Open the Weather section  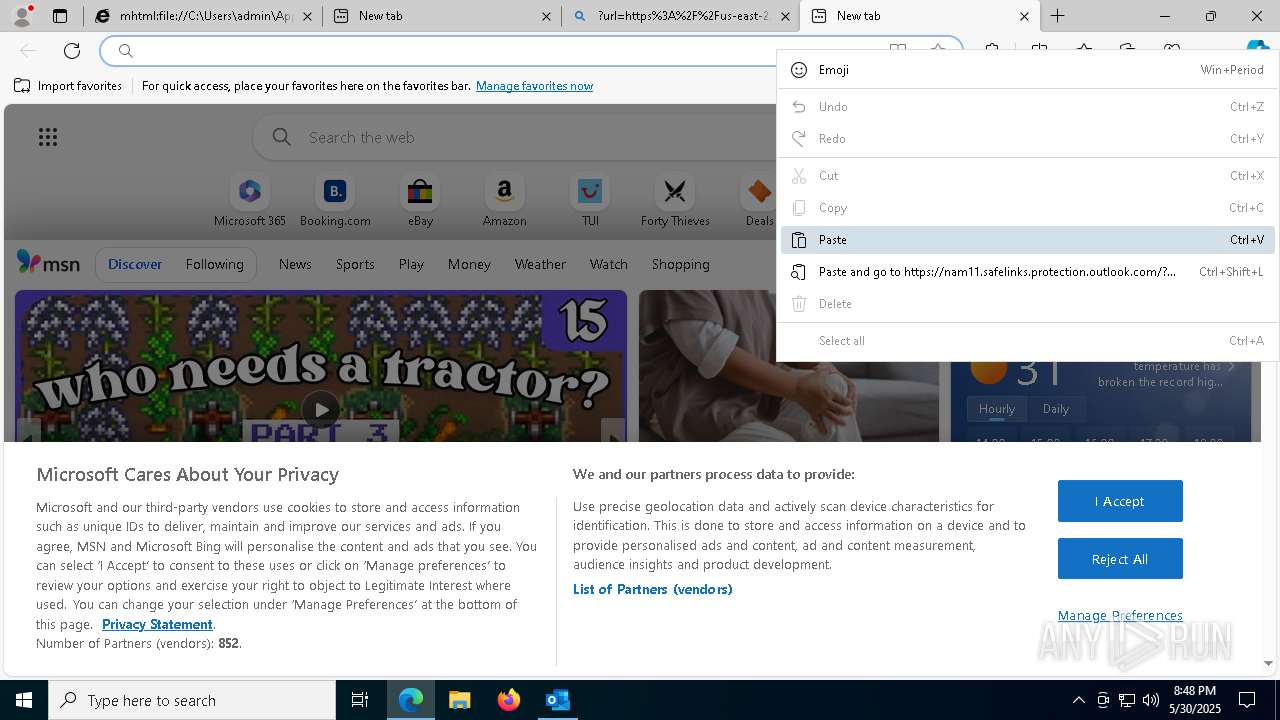coord(540,264)
